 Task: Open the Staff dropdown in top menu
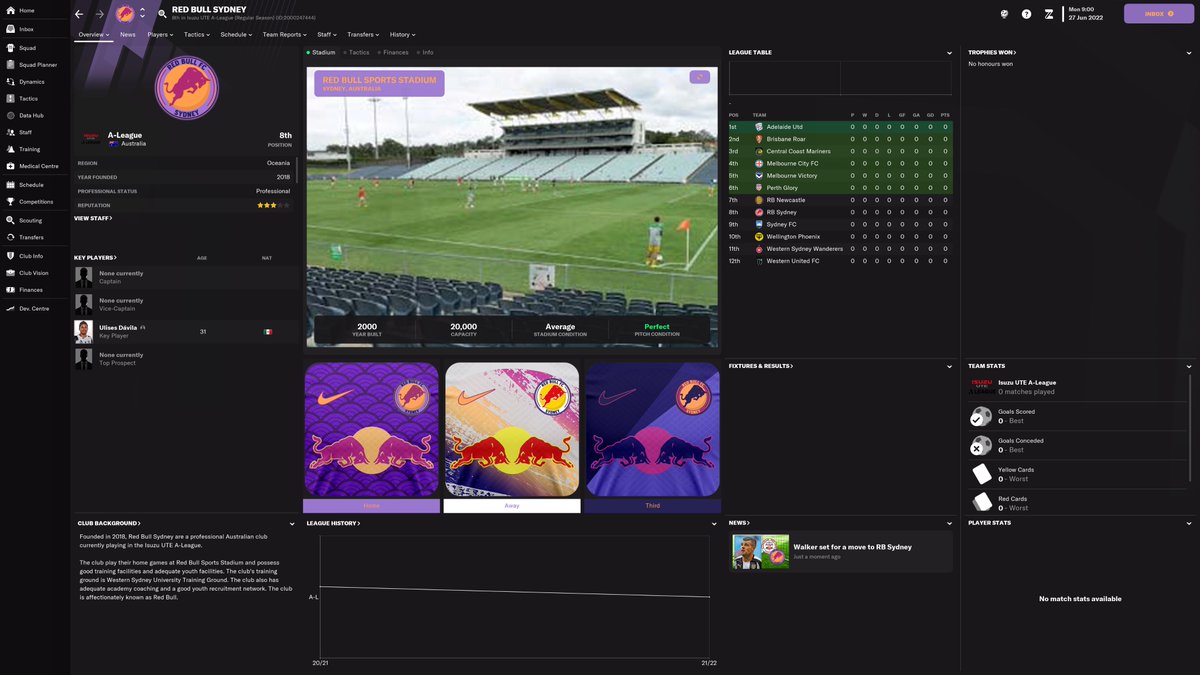pyautogui.click(x=327, y=34)
